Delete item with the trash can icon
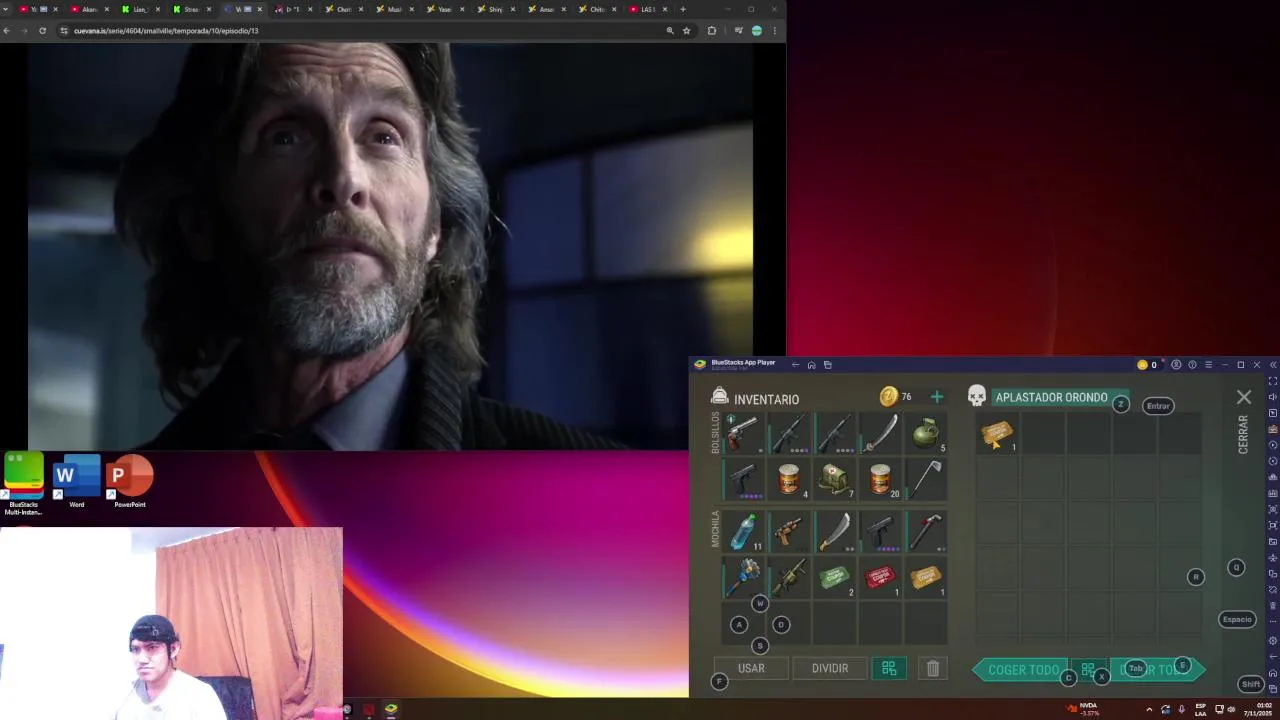1280x720 pixels. click(932, 669)
